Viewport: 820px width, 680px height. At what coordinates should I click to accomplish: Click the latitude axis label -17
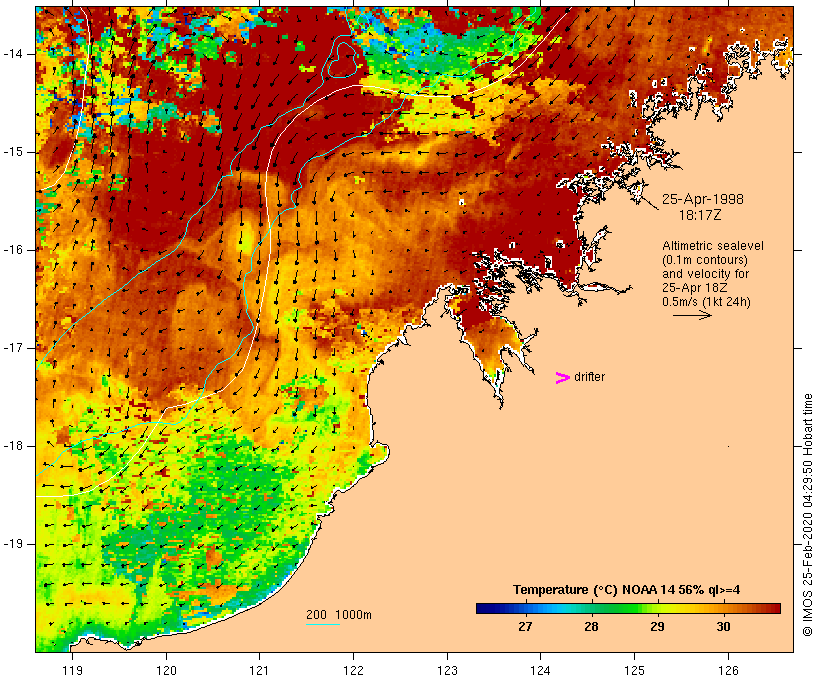tap(13, 348)
